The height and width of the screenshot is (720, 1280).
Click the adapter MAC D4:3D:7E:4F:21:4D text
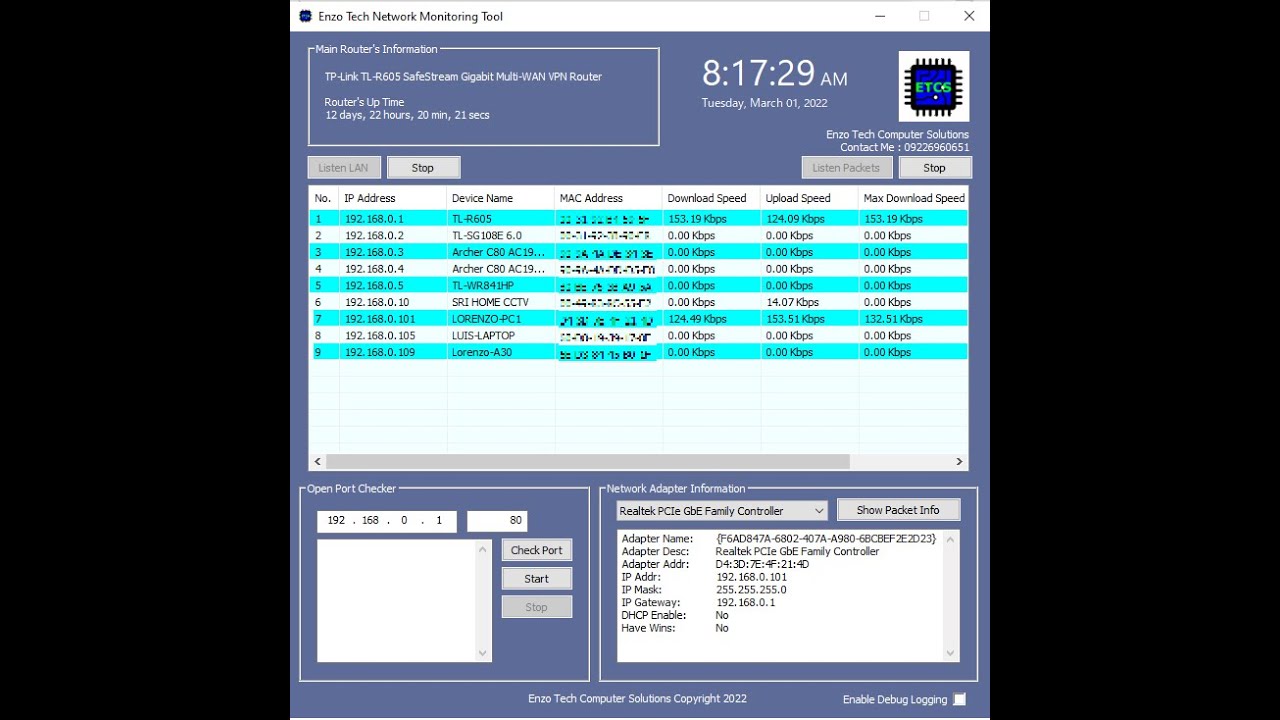(x=763, y=564)
